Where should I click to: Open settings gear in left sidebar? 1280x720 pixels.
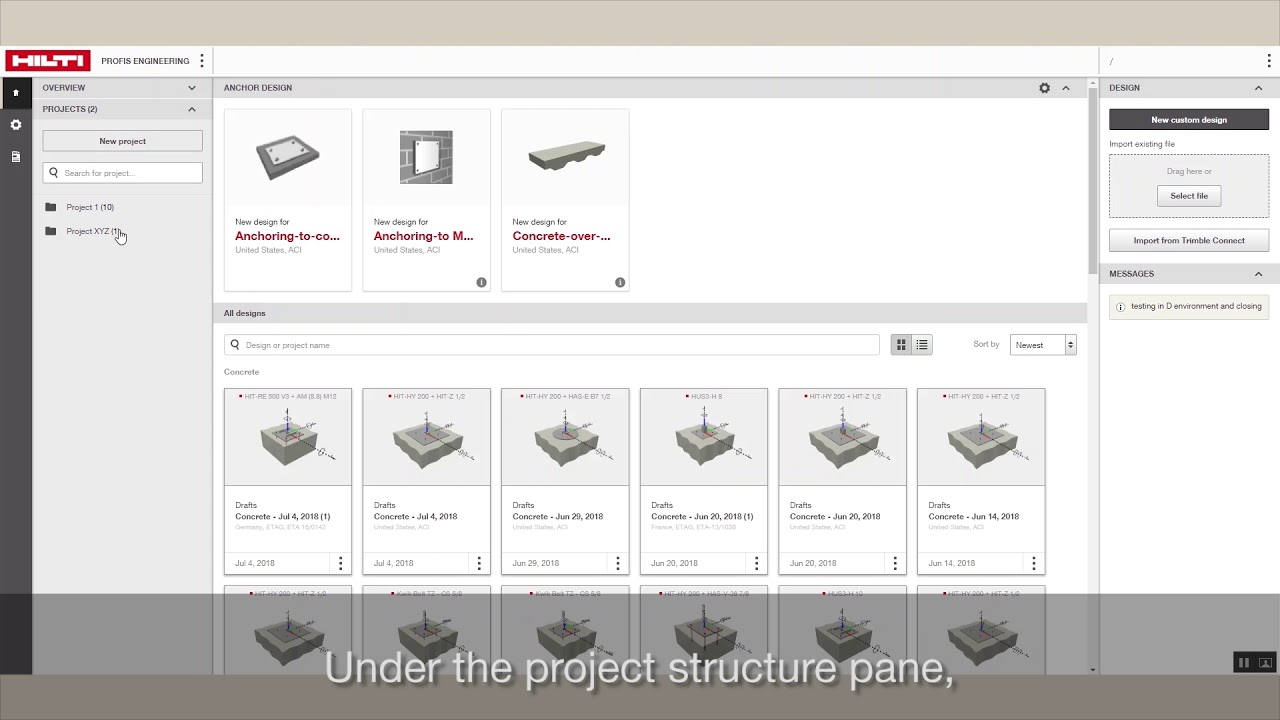[x=15, y=125]
